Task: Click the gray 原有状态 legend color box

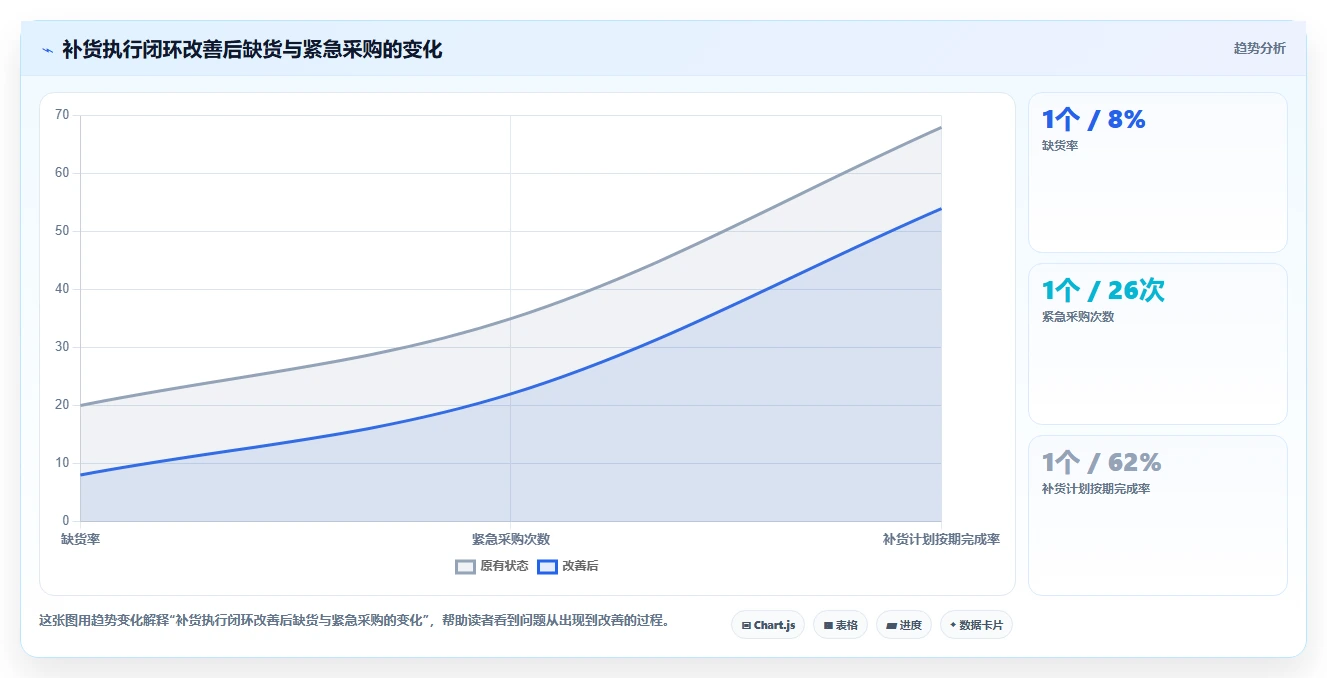Action: (465, 566)
